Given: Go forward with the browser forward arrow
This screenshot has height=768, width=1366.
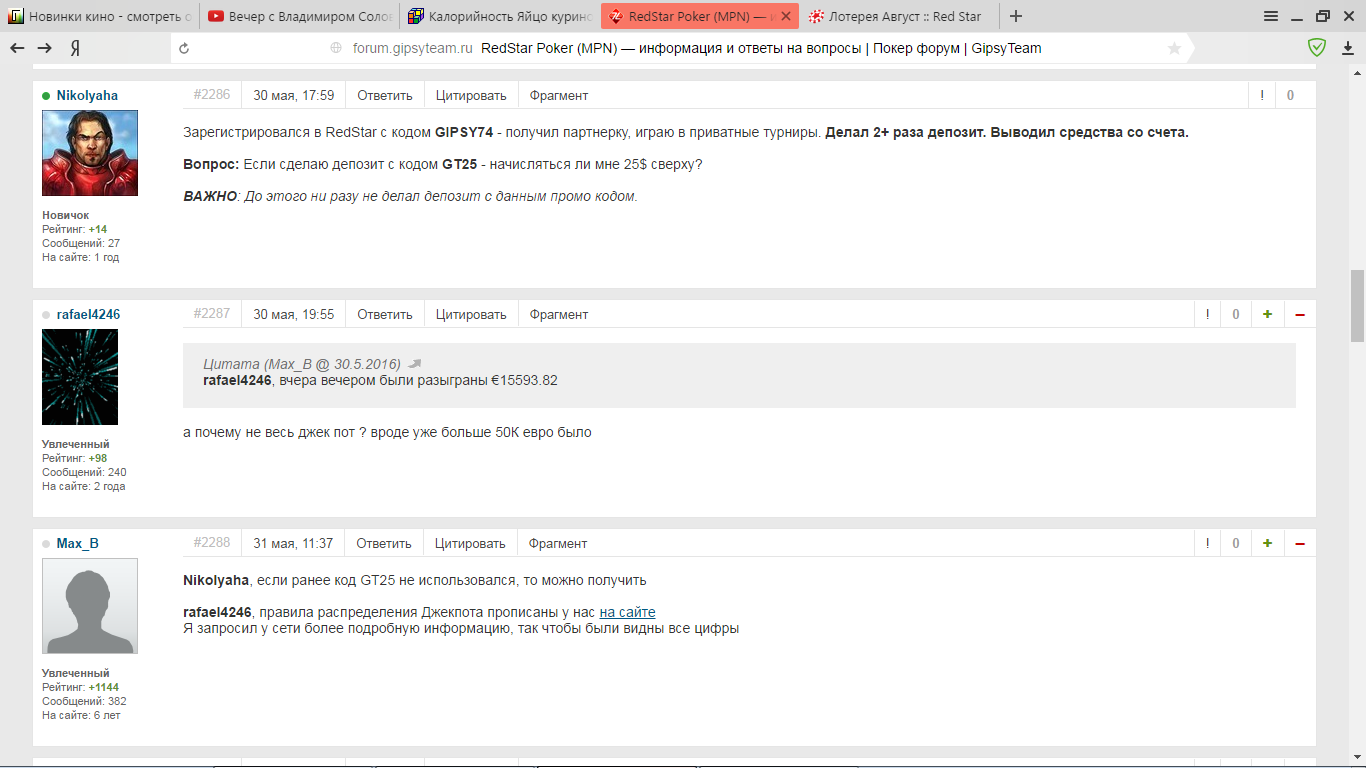Looking at the screenshot, I should coord(45,48).
